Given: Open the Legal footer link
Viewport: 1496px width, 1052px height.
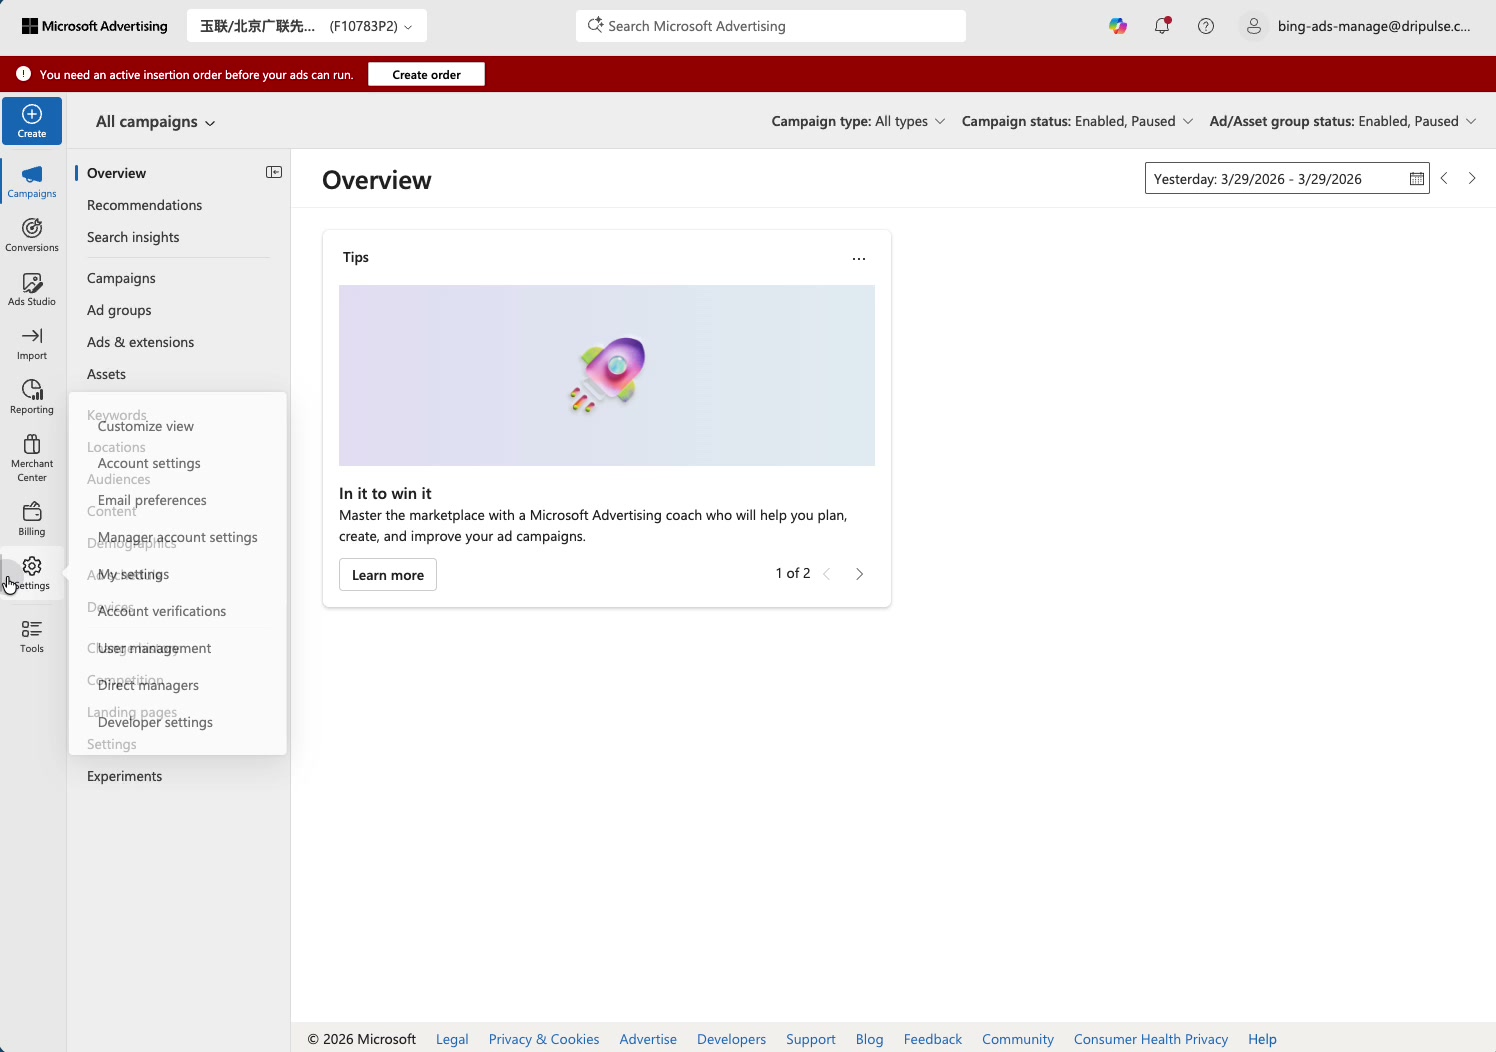Looking at the screenshot, I should [452, 1039].
